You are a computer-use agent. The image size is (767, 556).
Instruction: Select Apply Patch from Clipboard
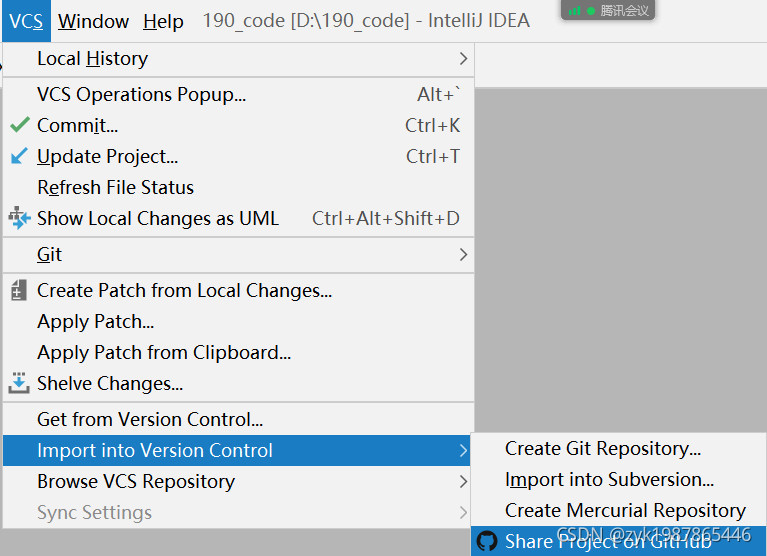238,352
